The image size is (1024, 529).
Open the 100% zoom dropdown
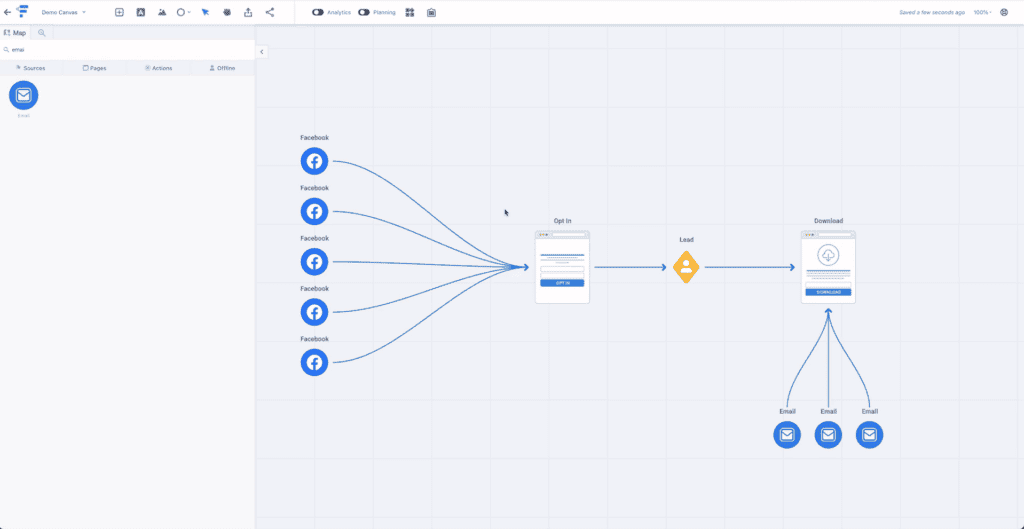point(982,12)
